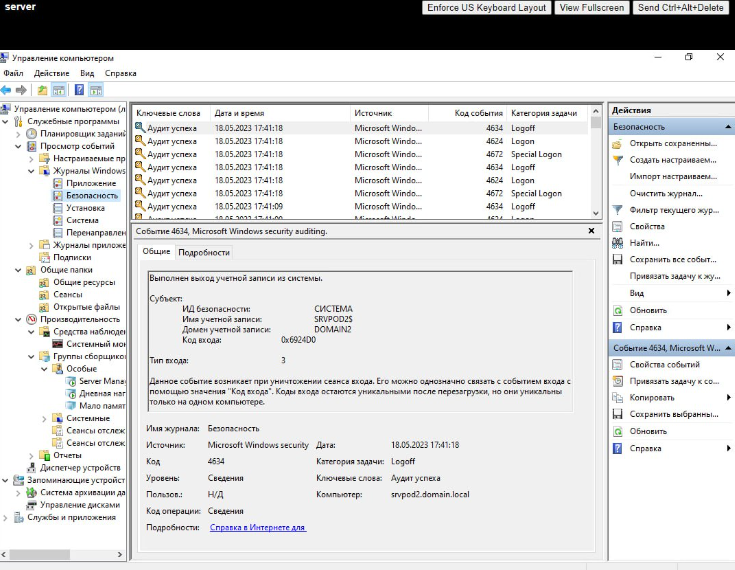The width and height of the screenshot is (735, 570).
Task: Click the Управление дисками icon
Action: (31, 505)
